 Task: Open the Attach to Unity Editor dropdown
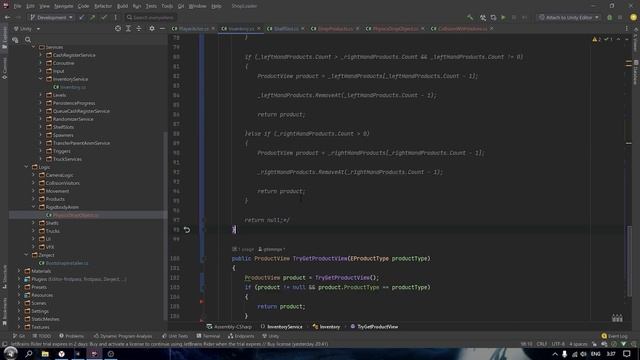click(x=569, y=18)
